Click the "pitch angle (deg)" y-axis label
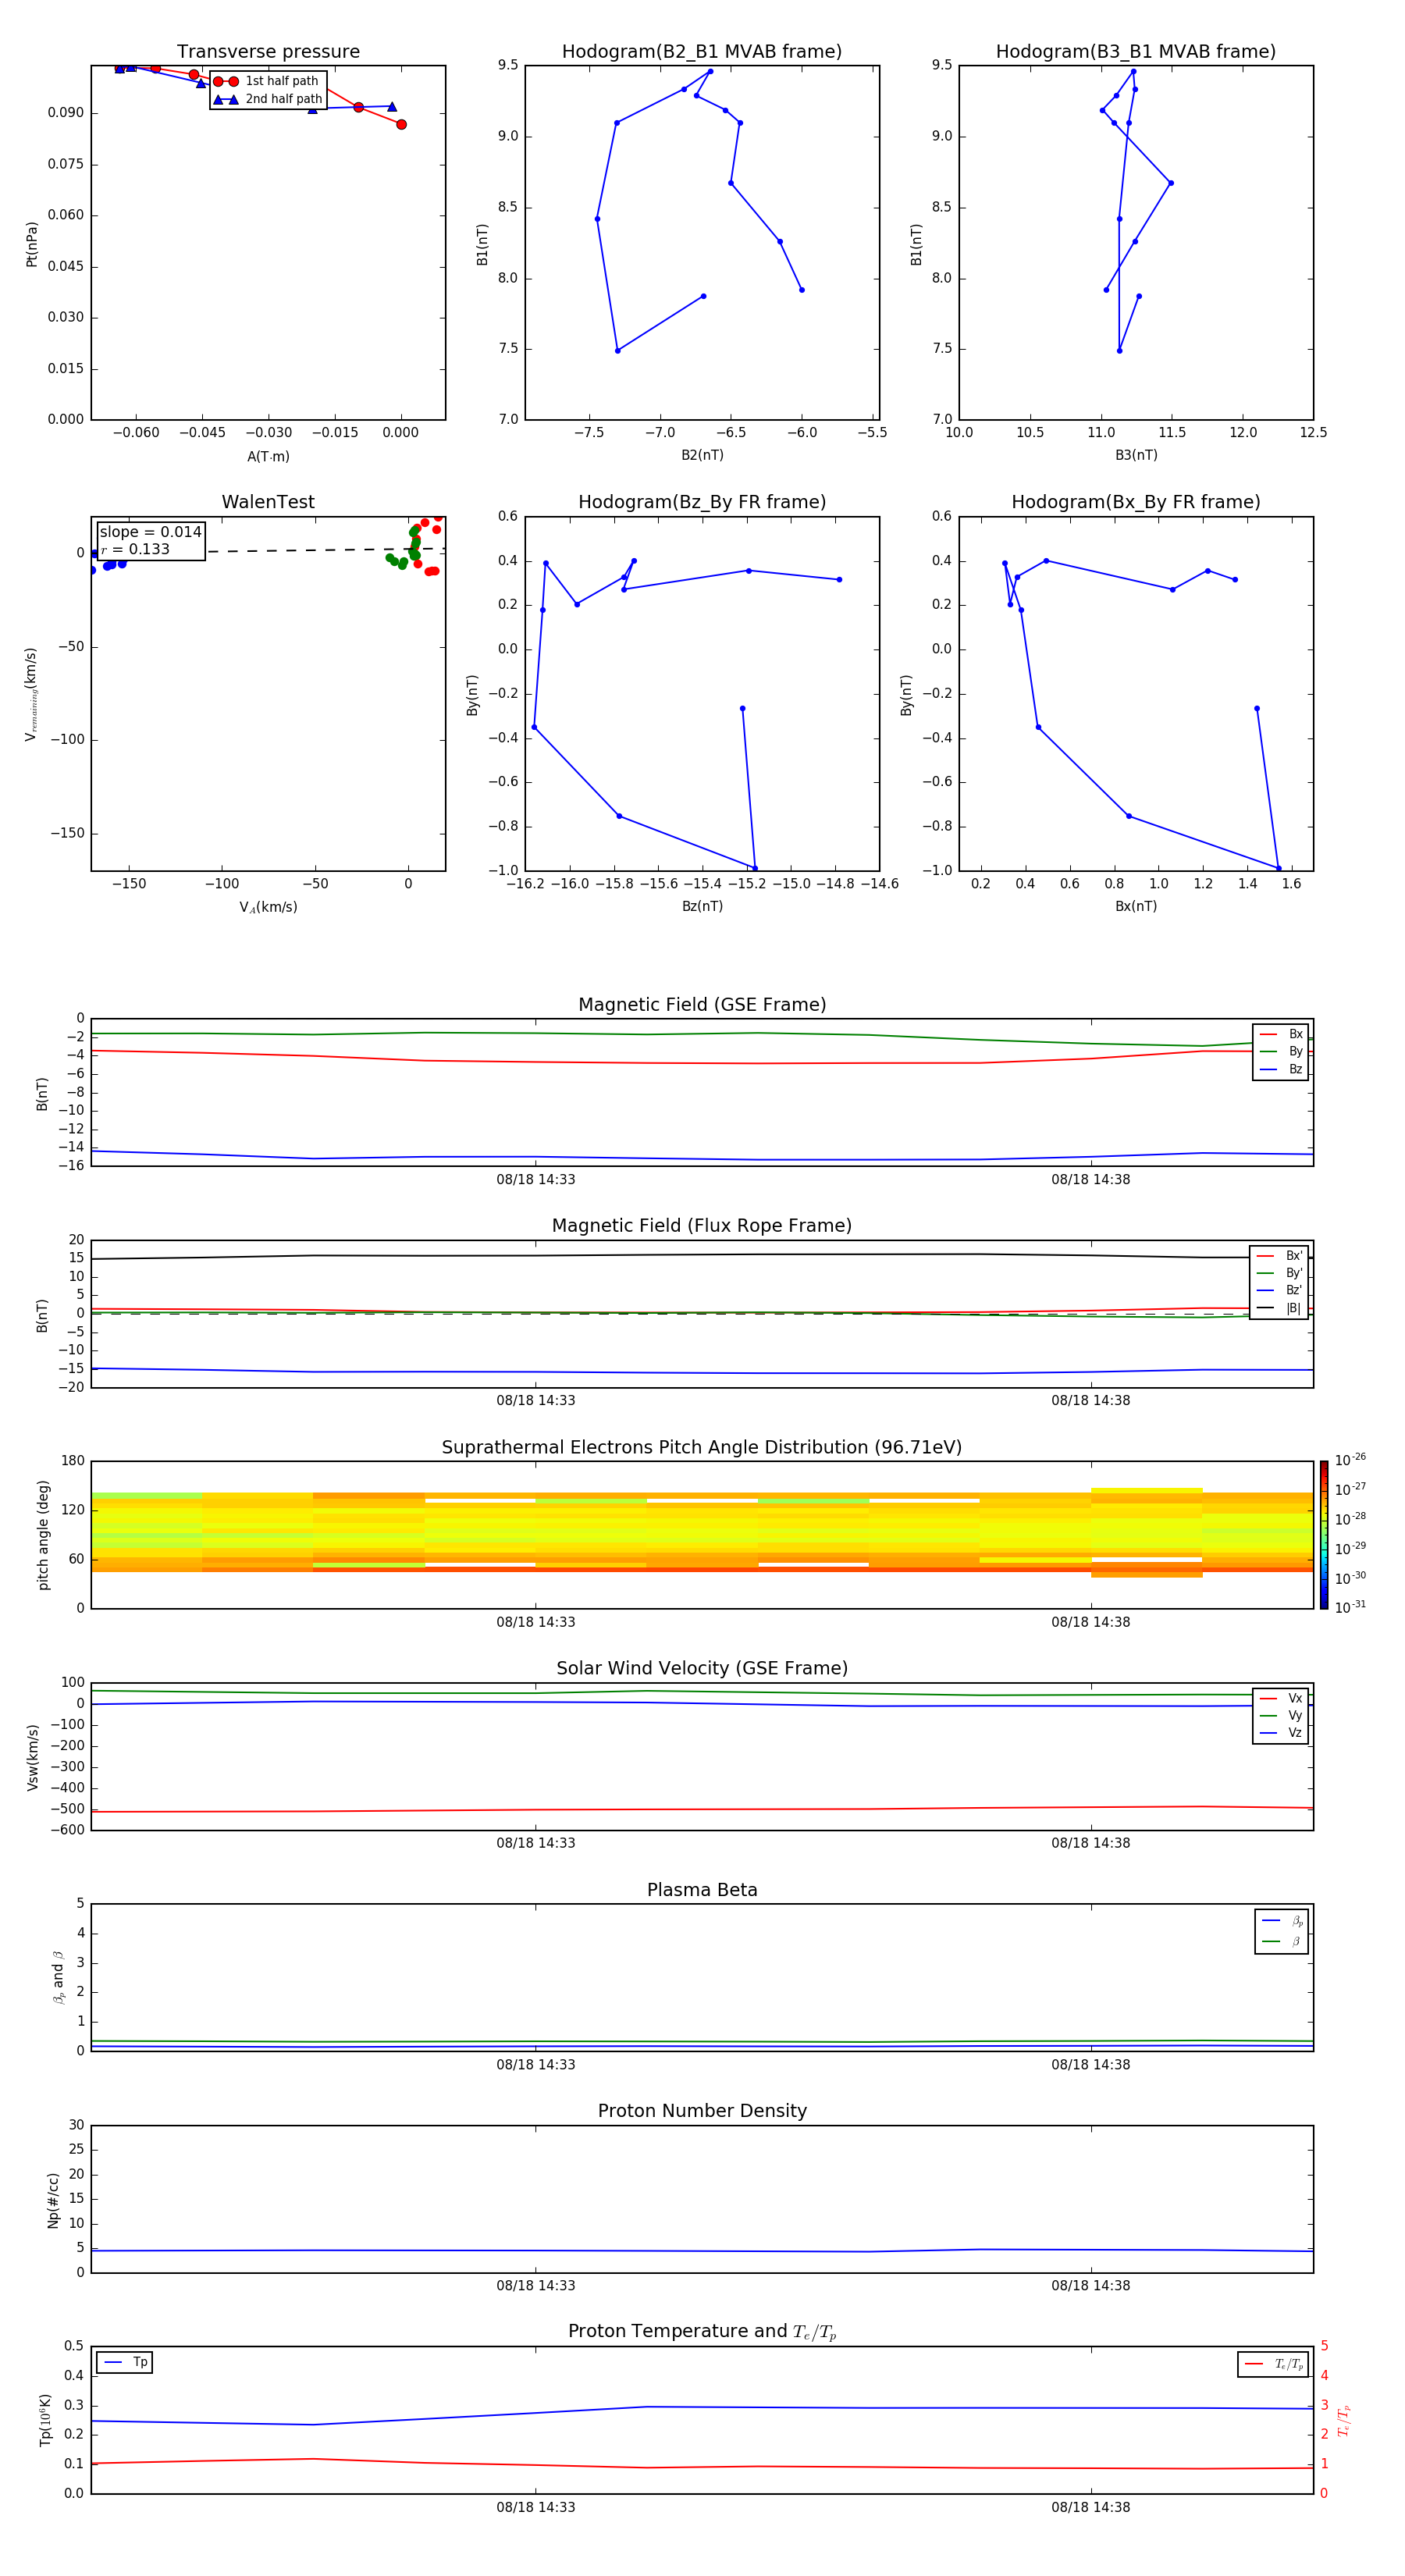 [x=43, y=1535]
